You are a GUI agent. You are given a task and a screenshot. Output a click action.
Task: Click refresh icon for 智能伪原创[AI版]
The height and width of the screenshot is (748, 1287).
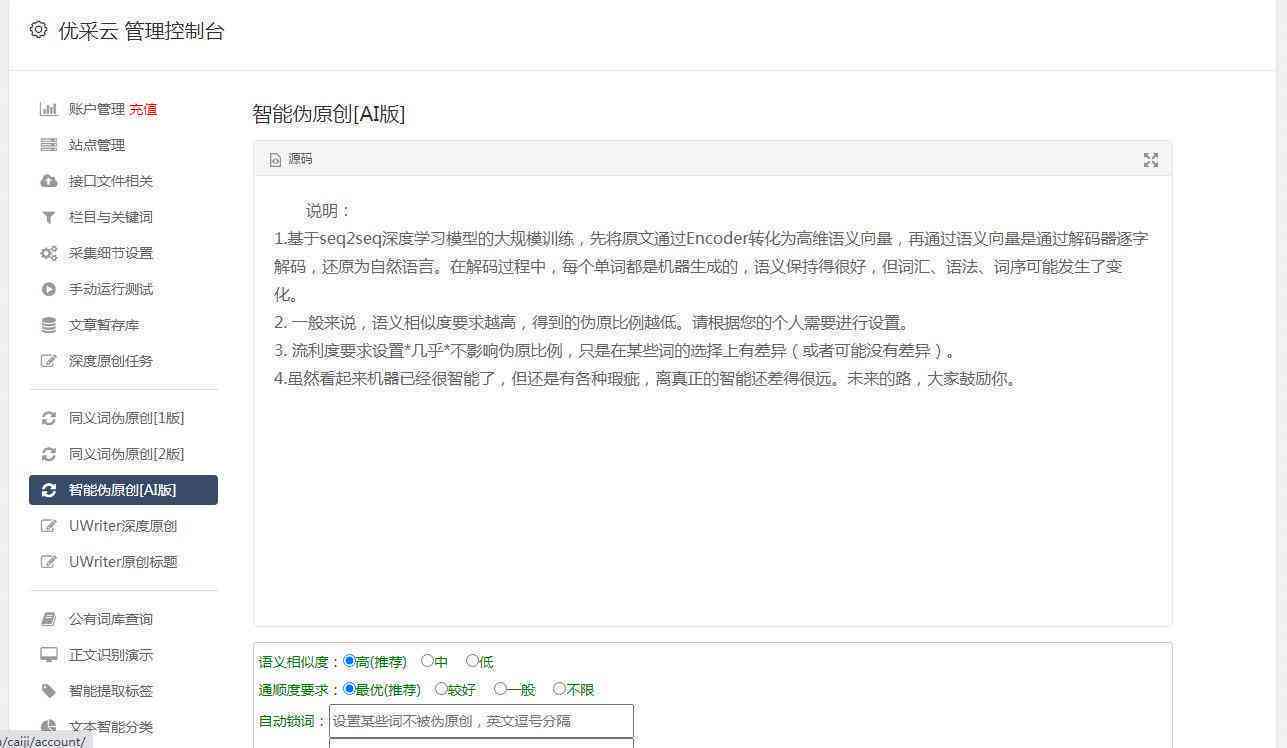pos(48,490)
